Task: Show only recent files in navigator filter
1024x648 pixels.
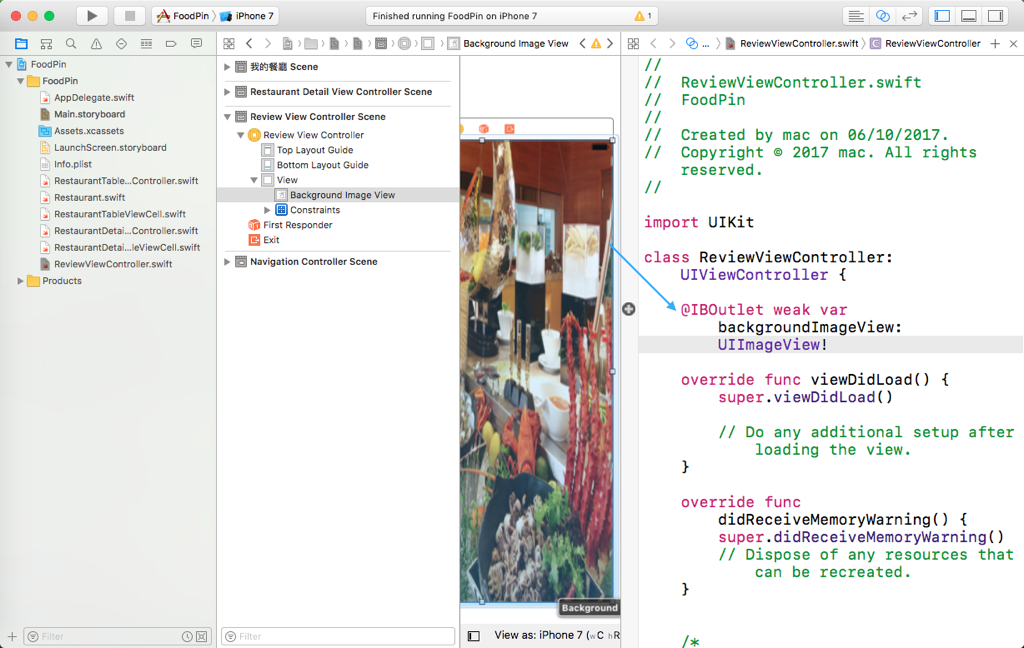Action: pos(187,636)
